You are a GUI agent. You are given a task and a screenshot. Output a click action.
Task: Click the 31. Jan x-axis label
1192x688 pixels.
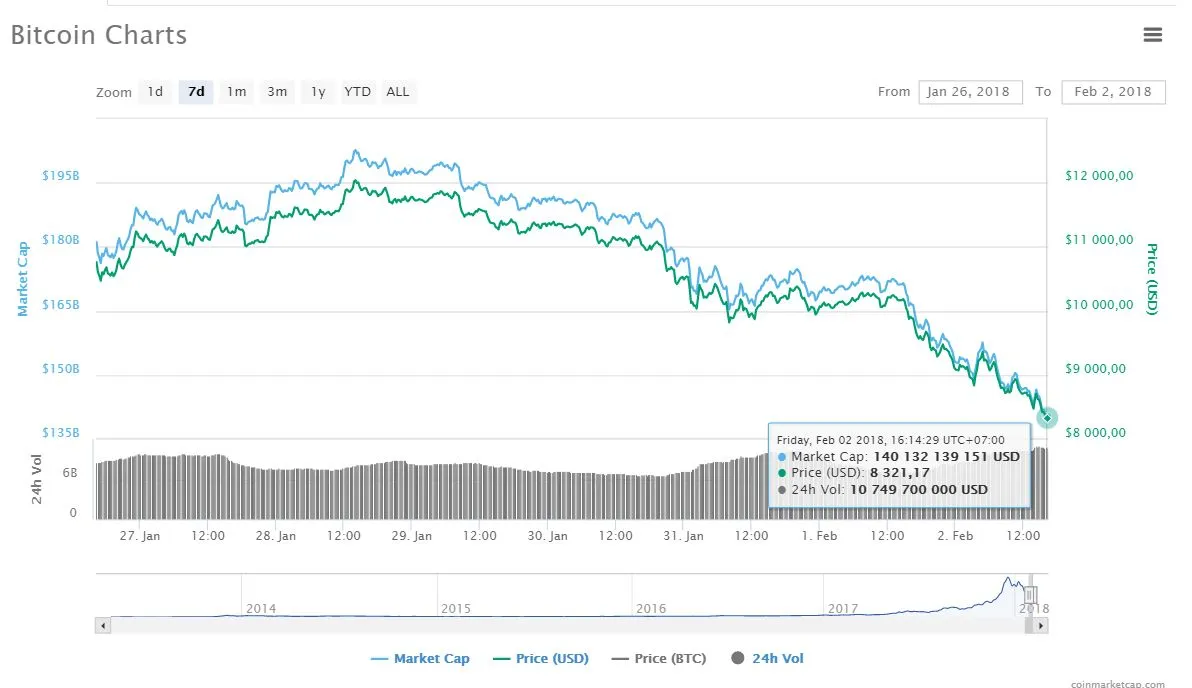683,535
